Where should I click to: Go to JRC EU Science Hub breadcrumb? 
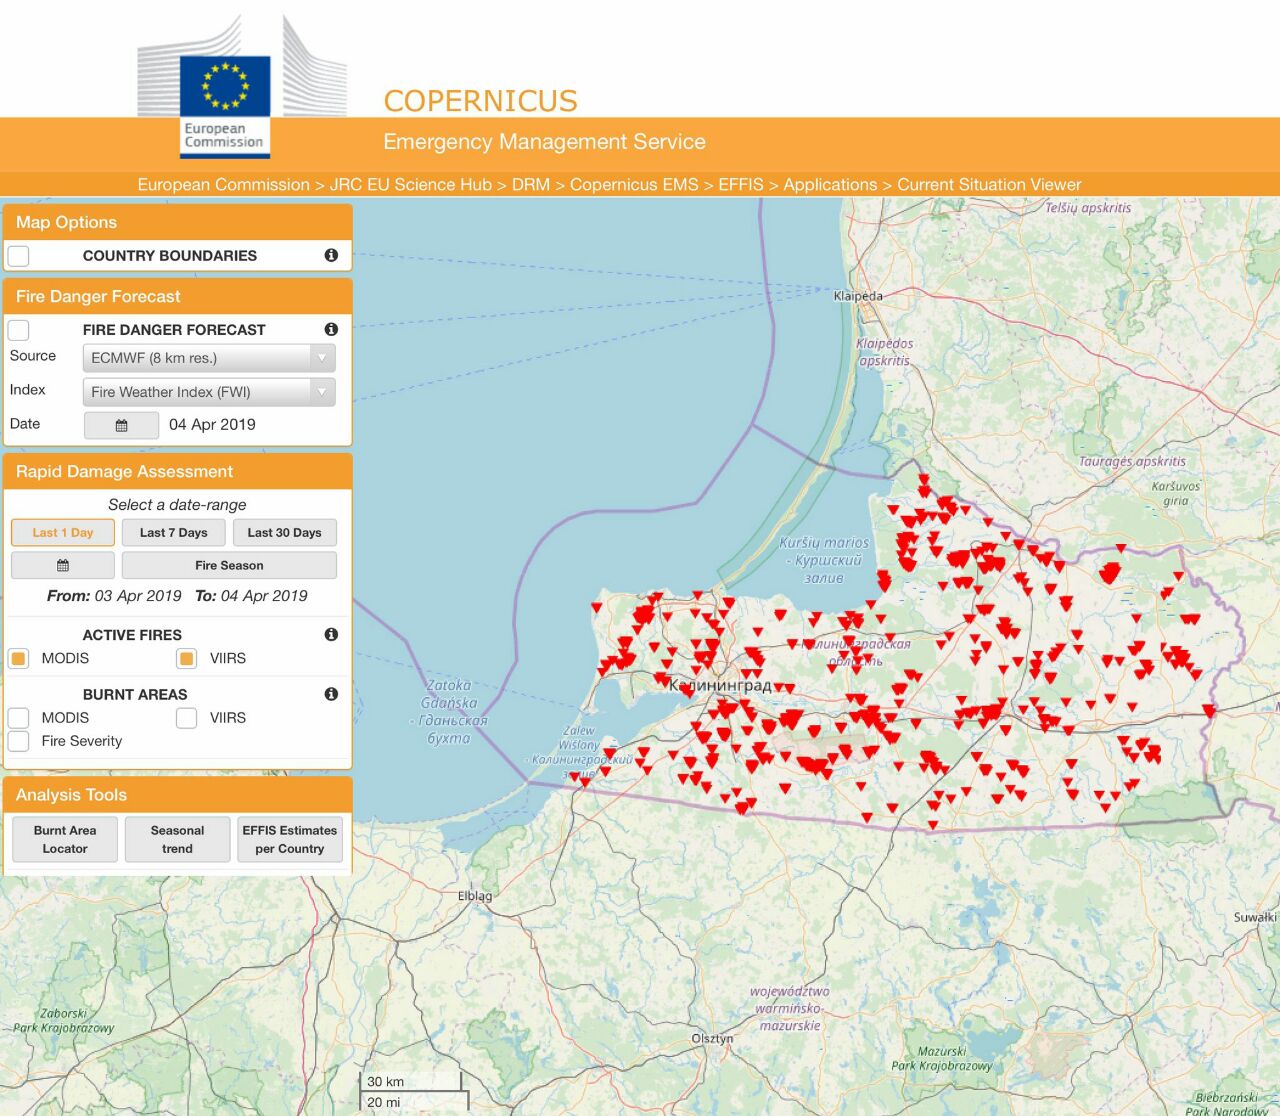click(411, 184)
